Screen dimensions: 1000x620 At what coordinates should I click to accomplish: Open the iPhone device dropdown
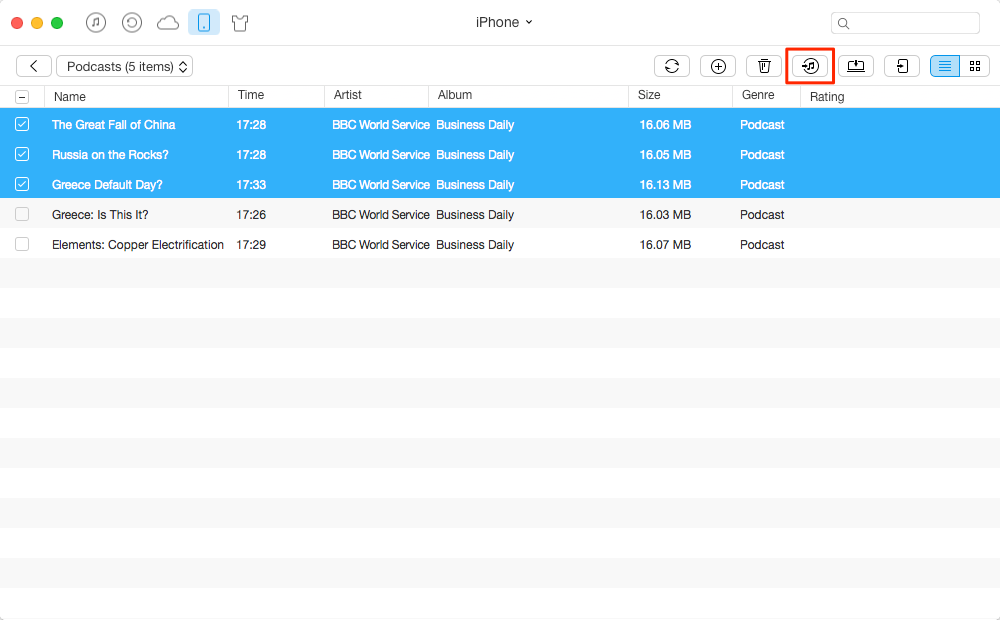(504, 22)
